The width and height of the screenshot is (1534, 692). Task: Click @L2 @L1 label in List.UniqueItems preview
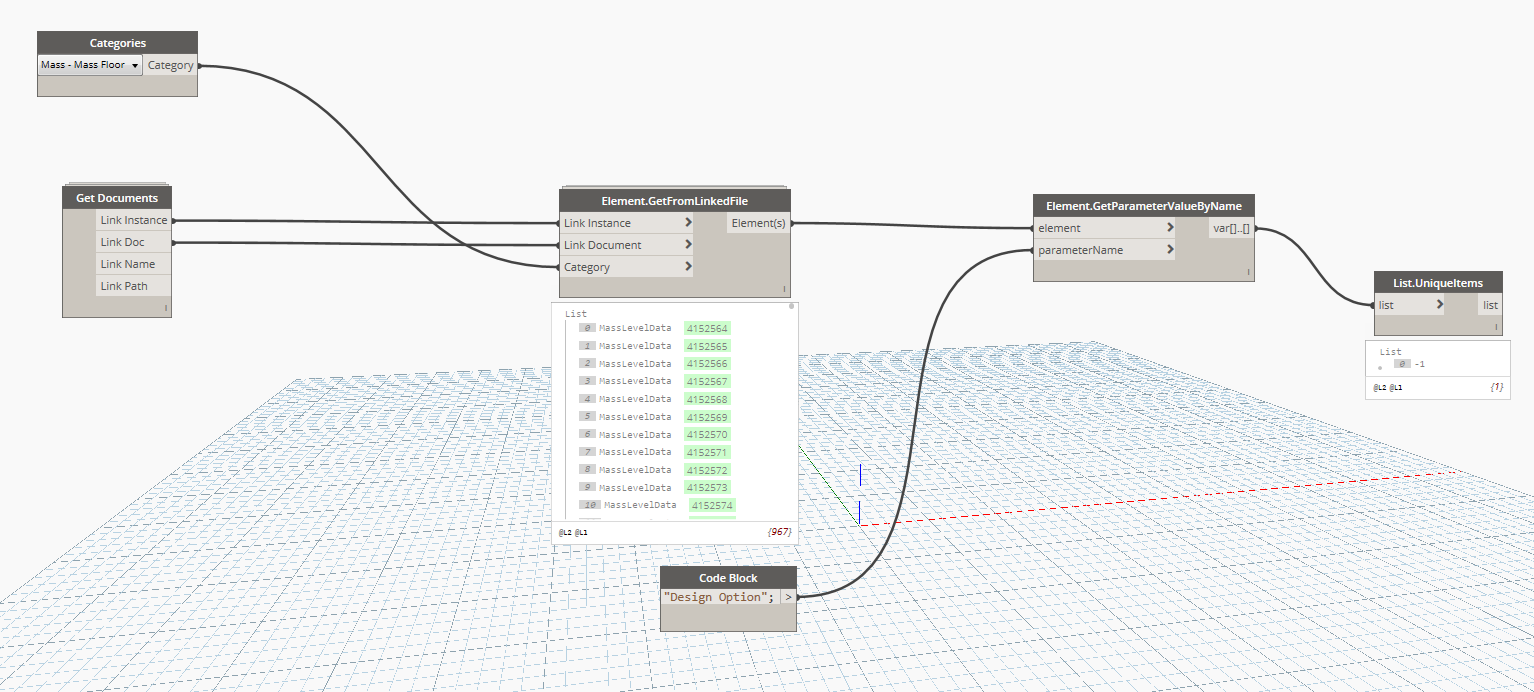pos(1387,386)
